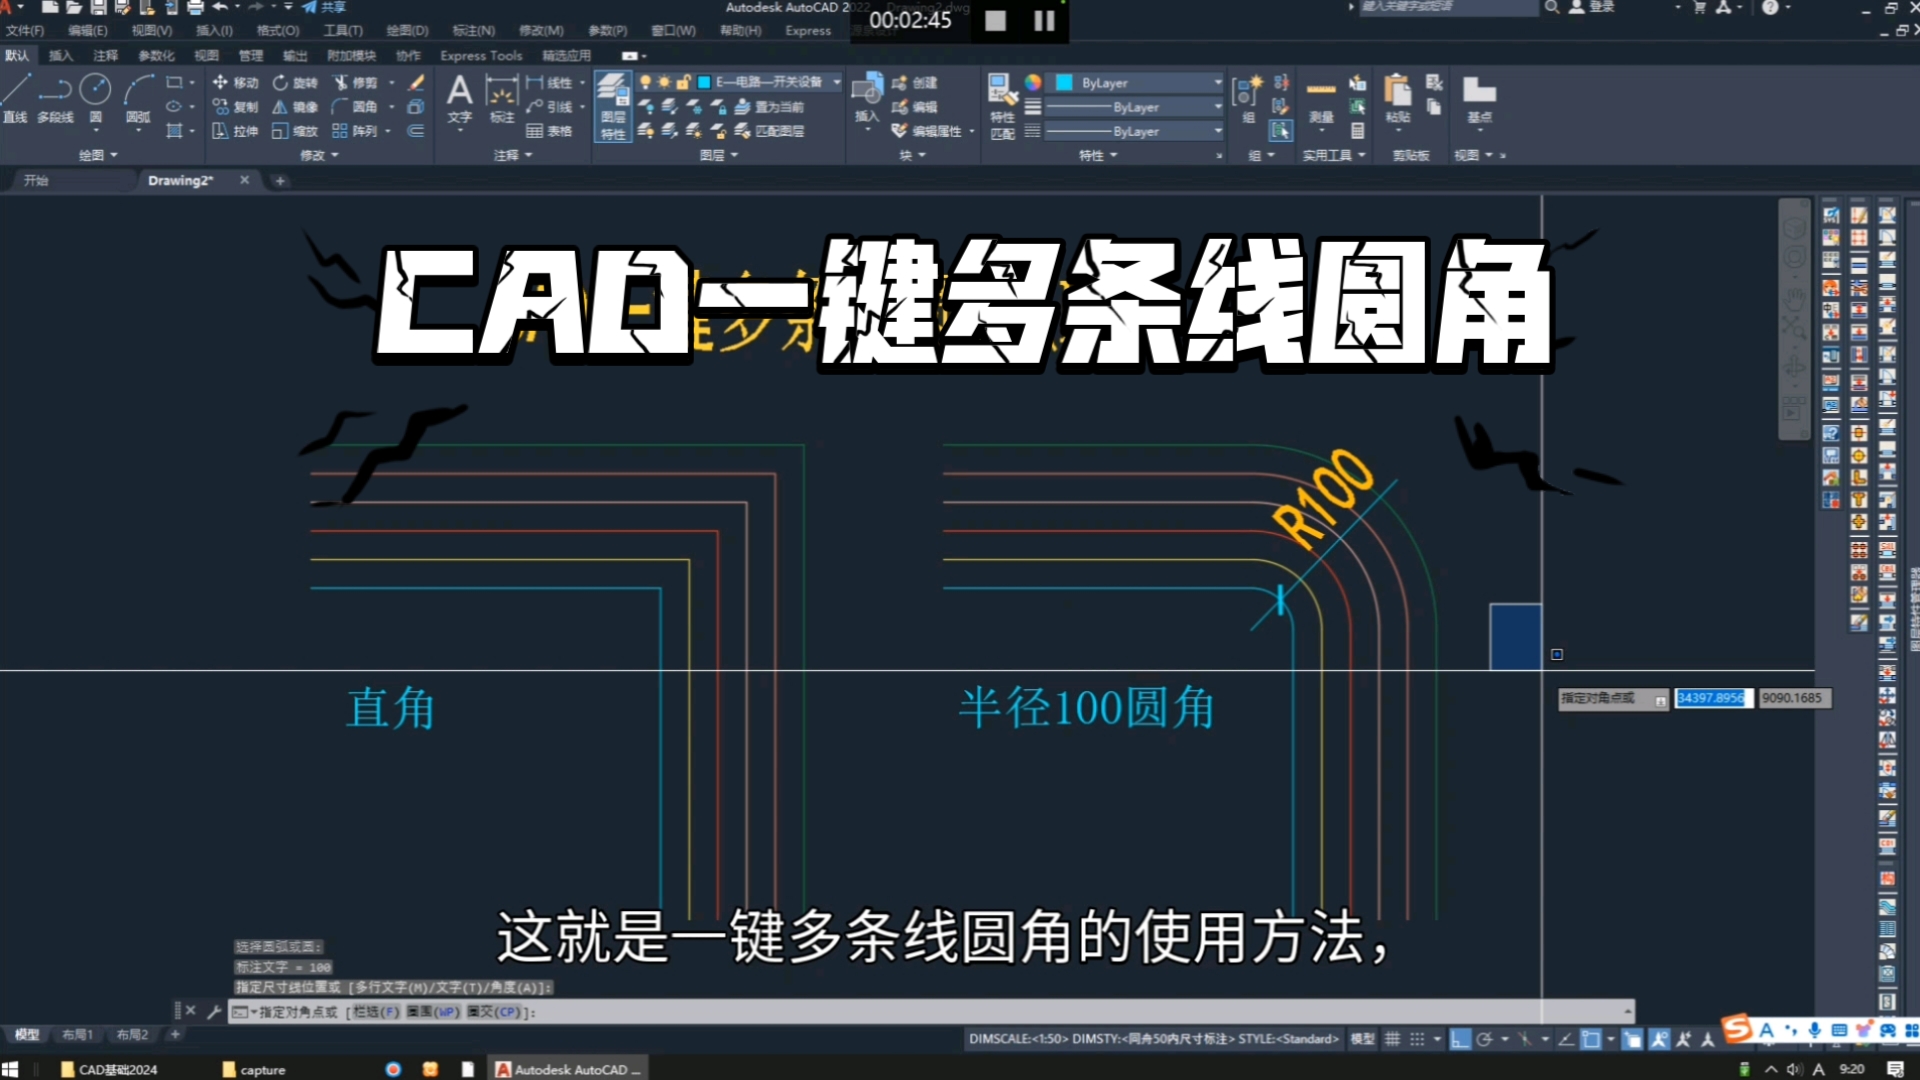
Task: Open the Layer Properties (图层特性) manager
Action: click(x=612, y=105)
